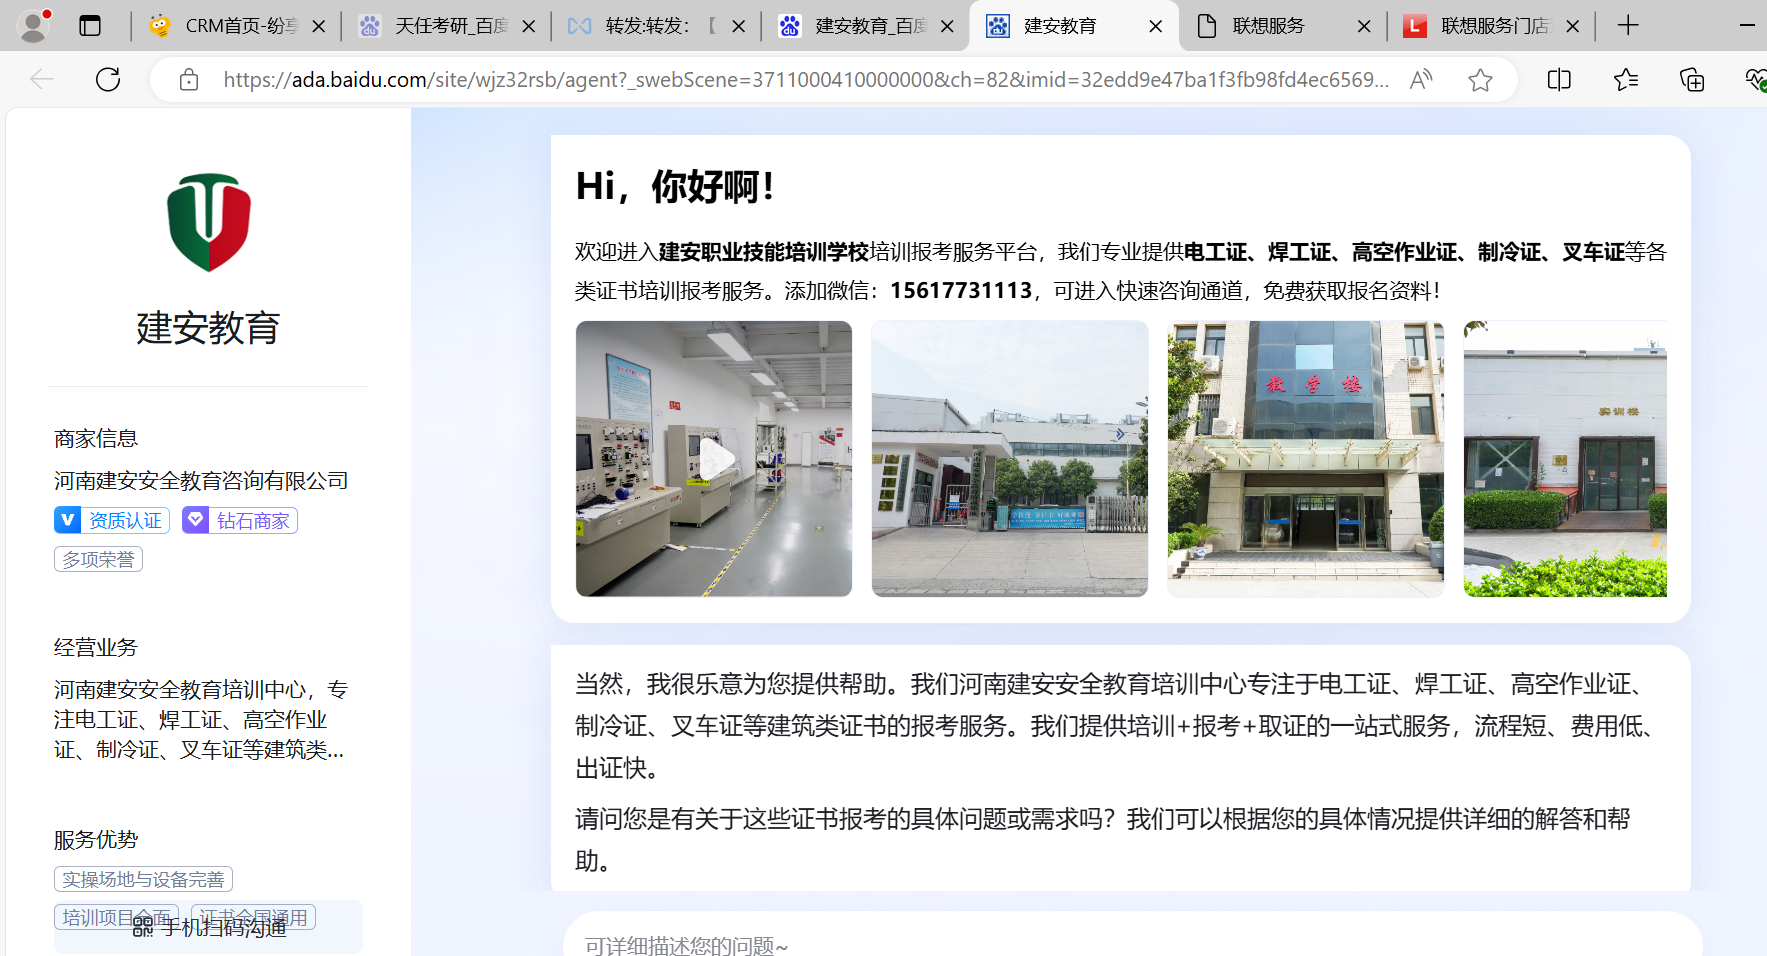Screen dimensions: 1767x956
Task: Click the 建安教育 shield logo
Action: [x=208, y=222]
